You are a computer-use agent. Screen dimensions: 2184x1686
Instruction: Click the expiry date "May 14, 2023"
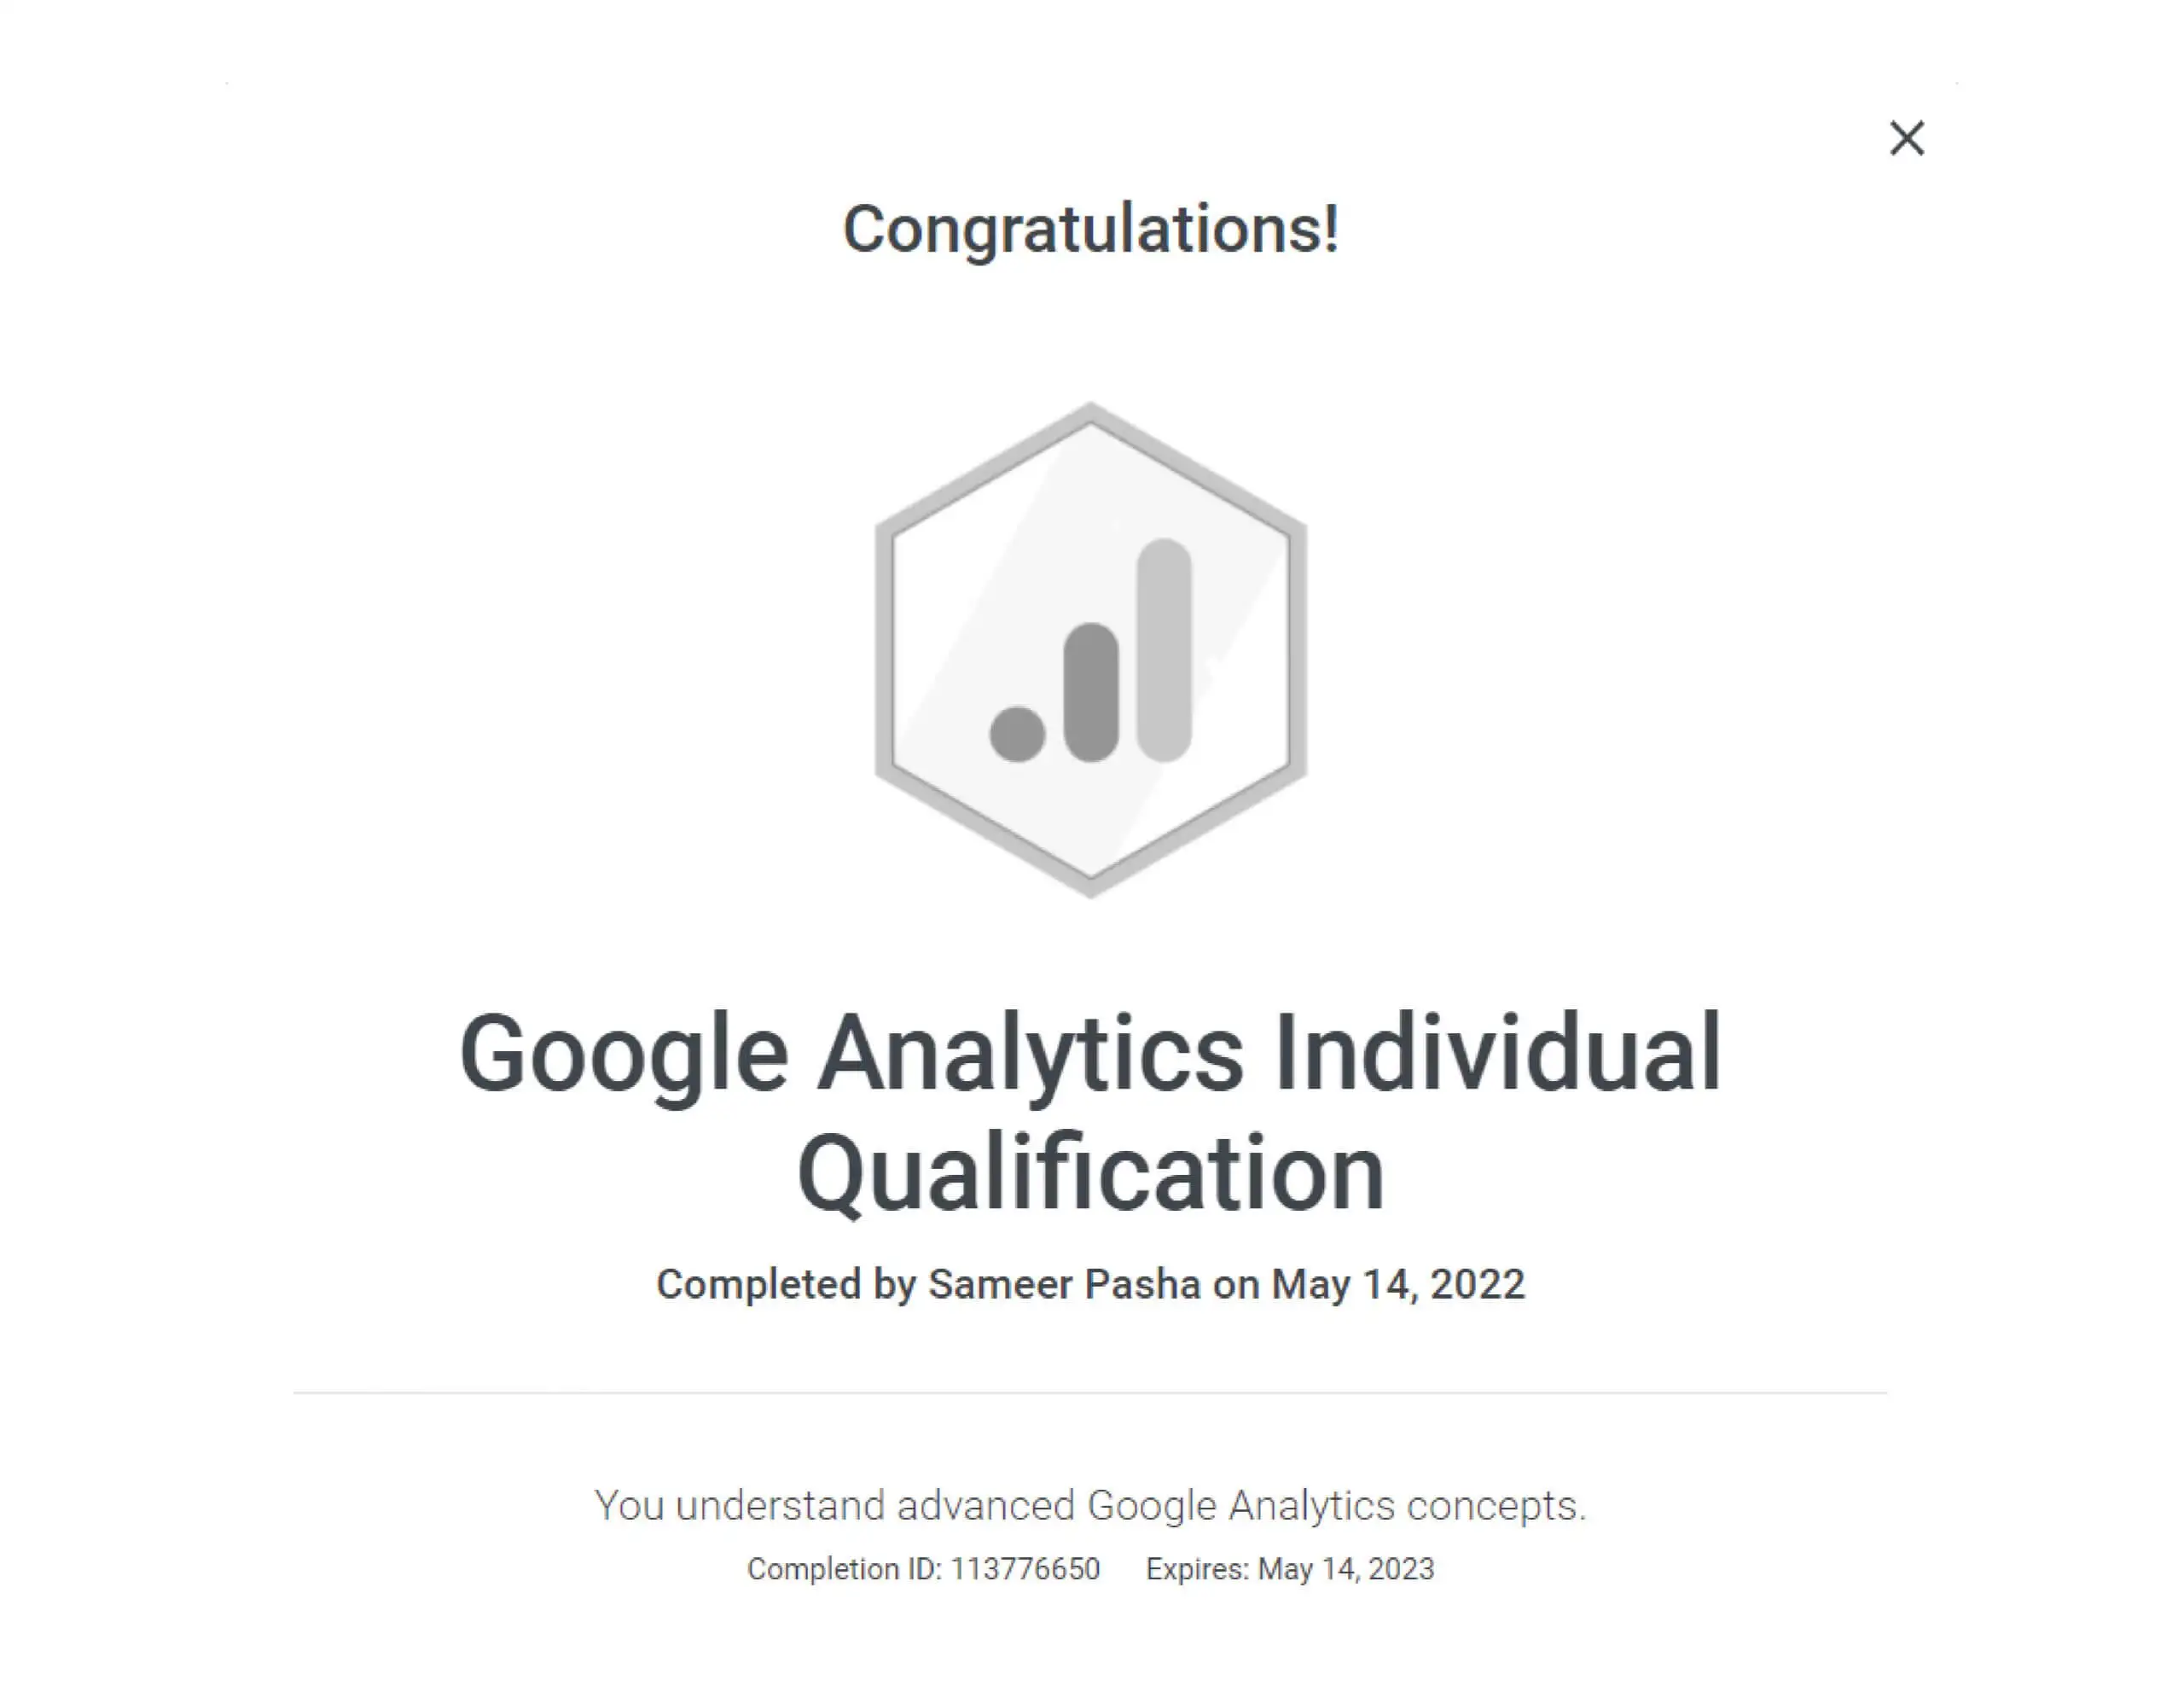1345,1569
